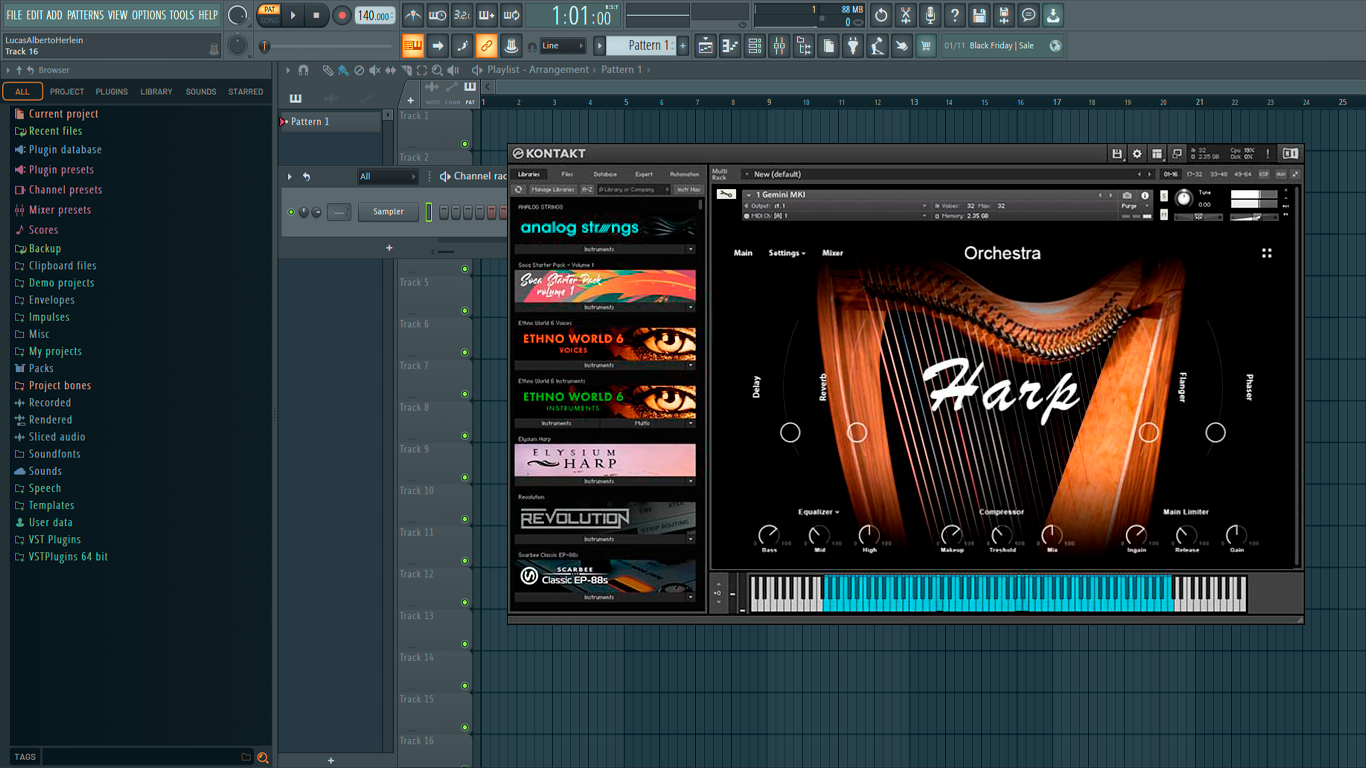Open Kontakt Database tab
This screenshot has height=768, width=1366.
[x=605, y=174]
